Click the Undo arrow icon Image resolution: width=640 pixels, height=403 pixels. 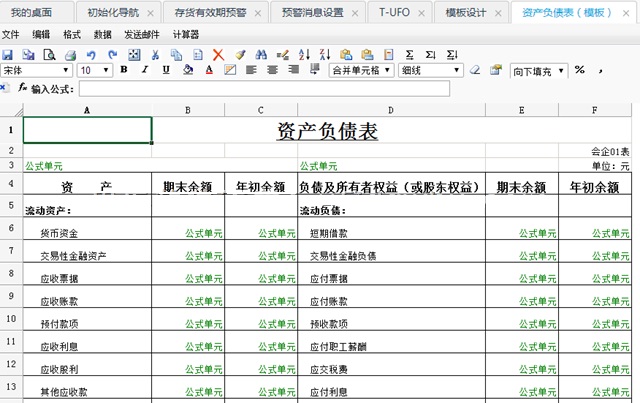pyautogui.click(x=91, y=54)
